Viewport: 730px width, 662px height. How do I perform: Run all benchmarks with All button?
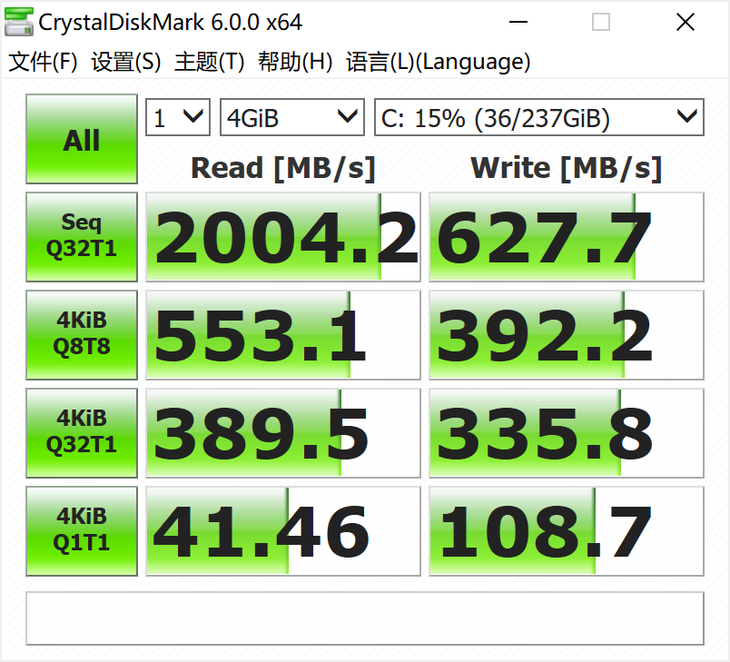tap(81, 139)
